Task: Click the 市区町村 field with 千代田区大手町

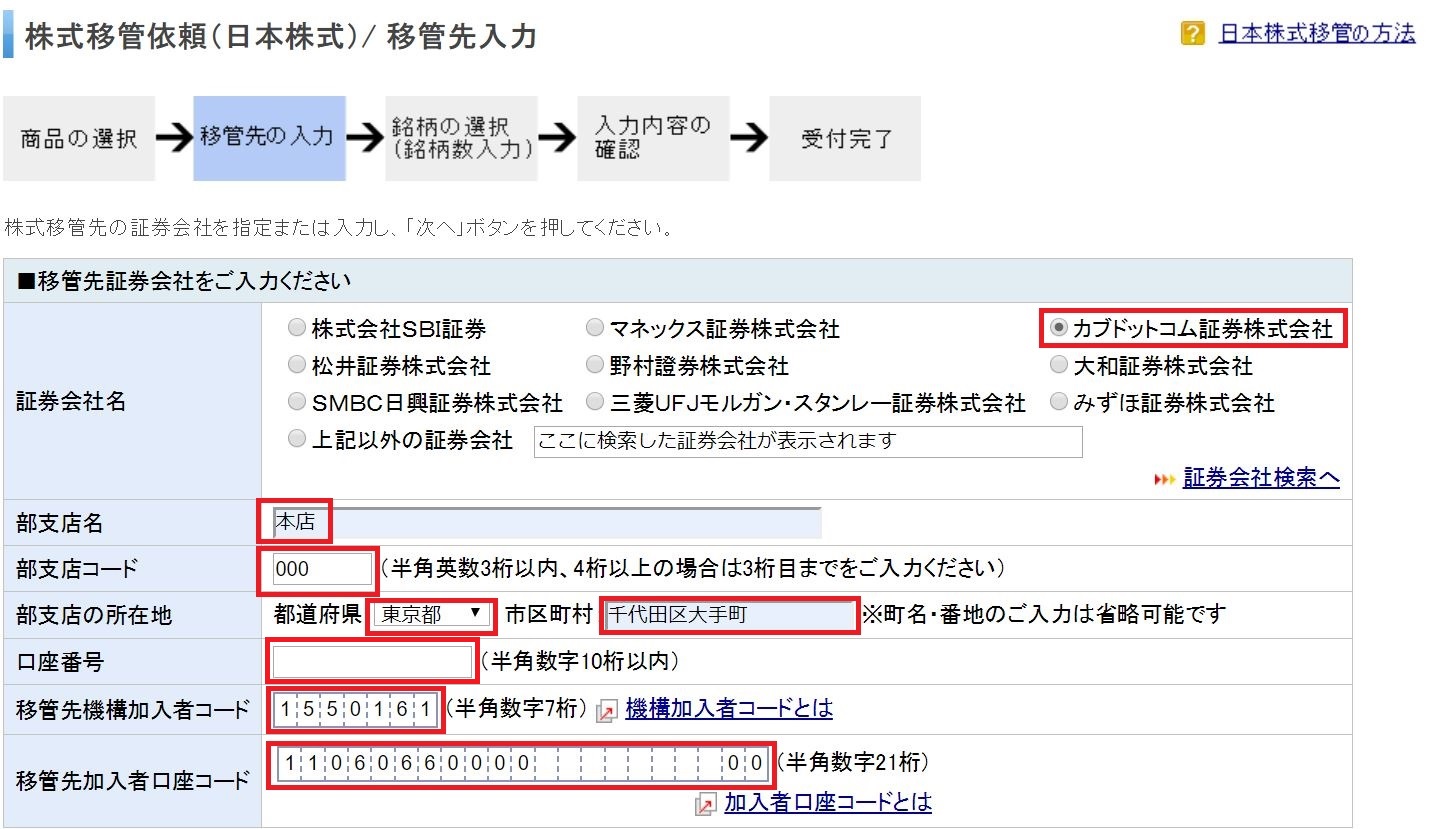Action: point(731,615)
